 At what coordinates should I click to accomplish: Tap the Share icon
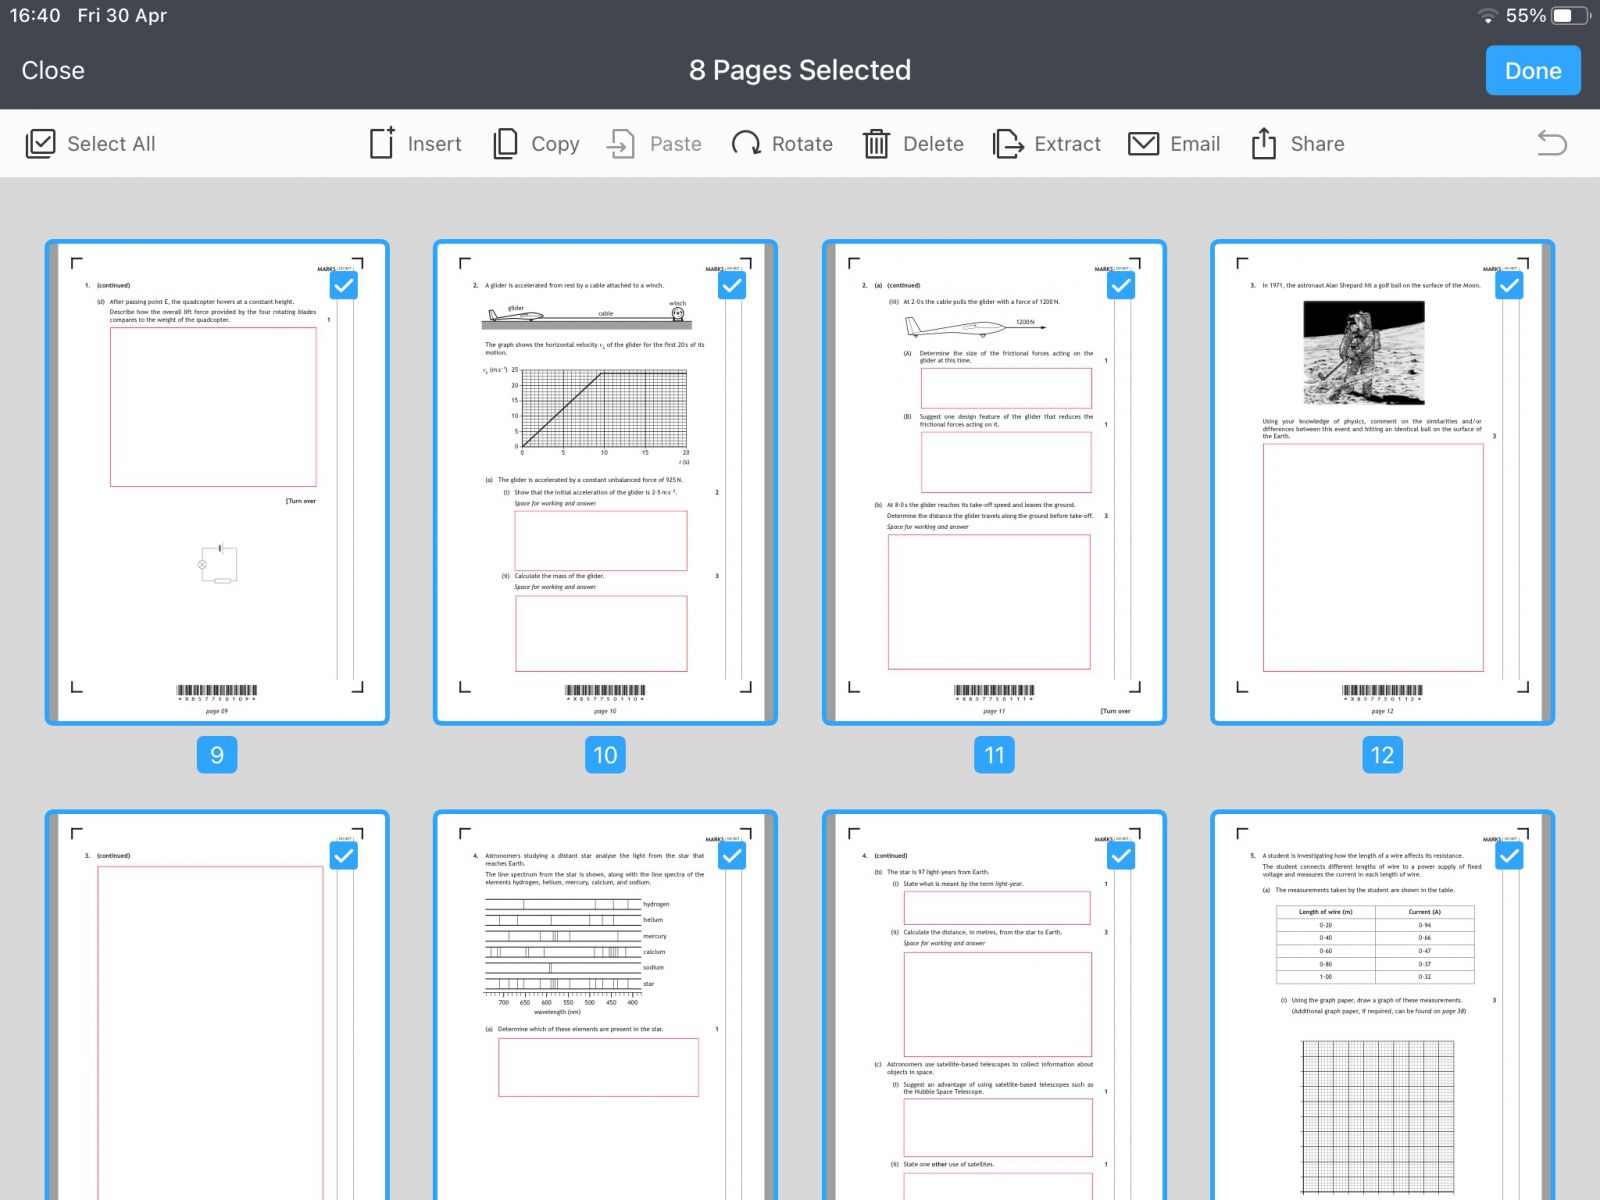tap(1264, 143)
